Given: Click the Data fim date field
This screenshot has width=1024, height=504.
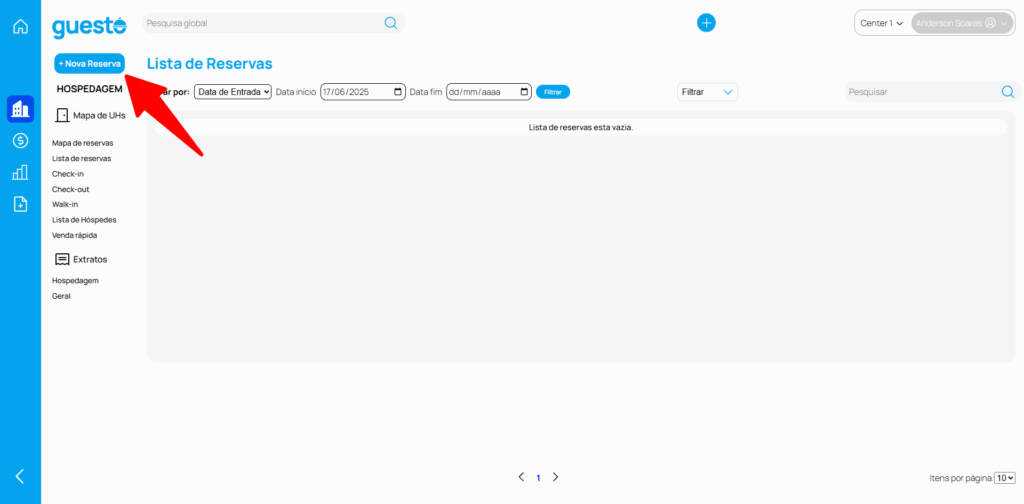Looking at the screenshot, I should [488, 92].
